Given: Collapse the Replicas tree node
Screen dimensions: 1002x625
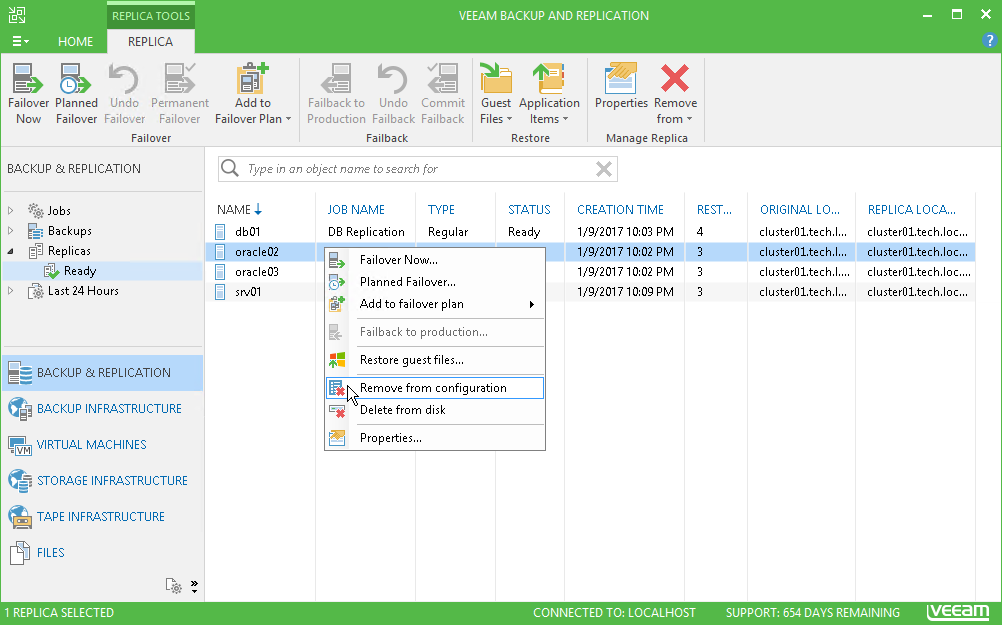Looking at the screenshot, I should 11,251.
